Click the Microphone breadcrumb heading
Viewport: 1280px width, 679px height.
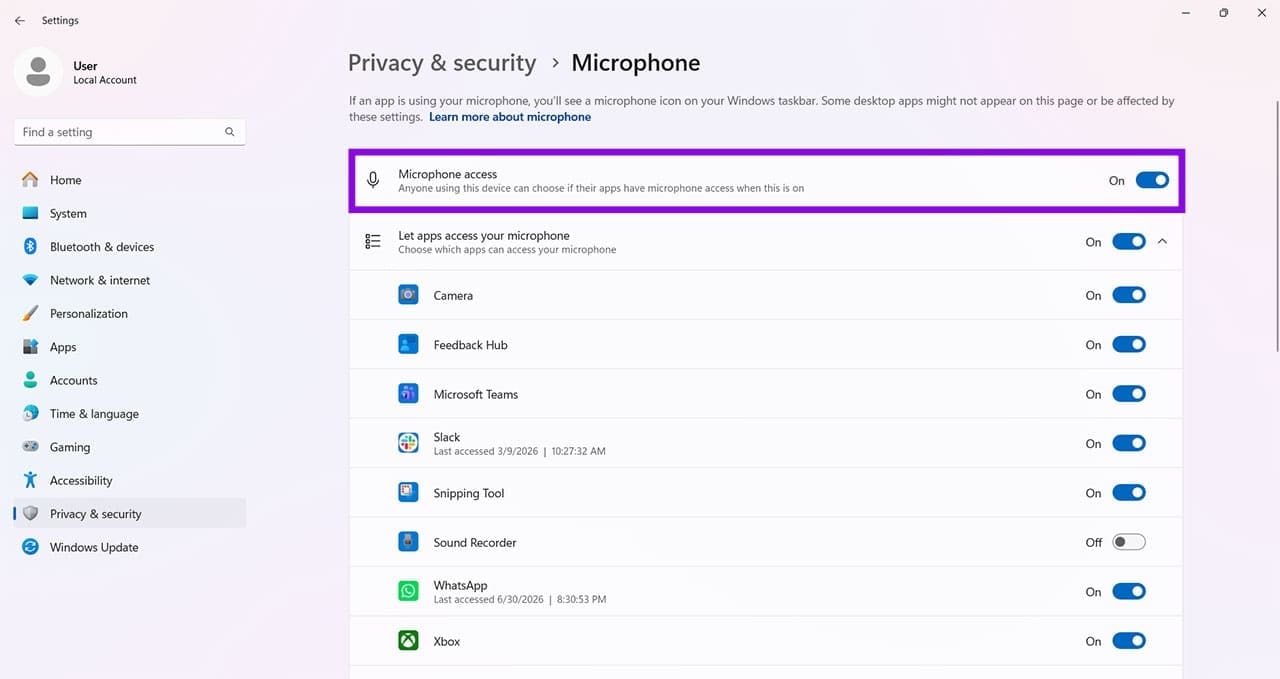click(636, 63)
